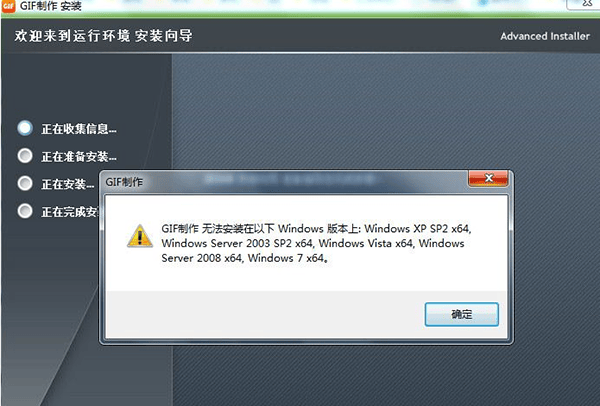This screenshot has height=406, width=600.
Task: Select the 正在完成安装 step indicator circle
Action: [25, 211]
